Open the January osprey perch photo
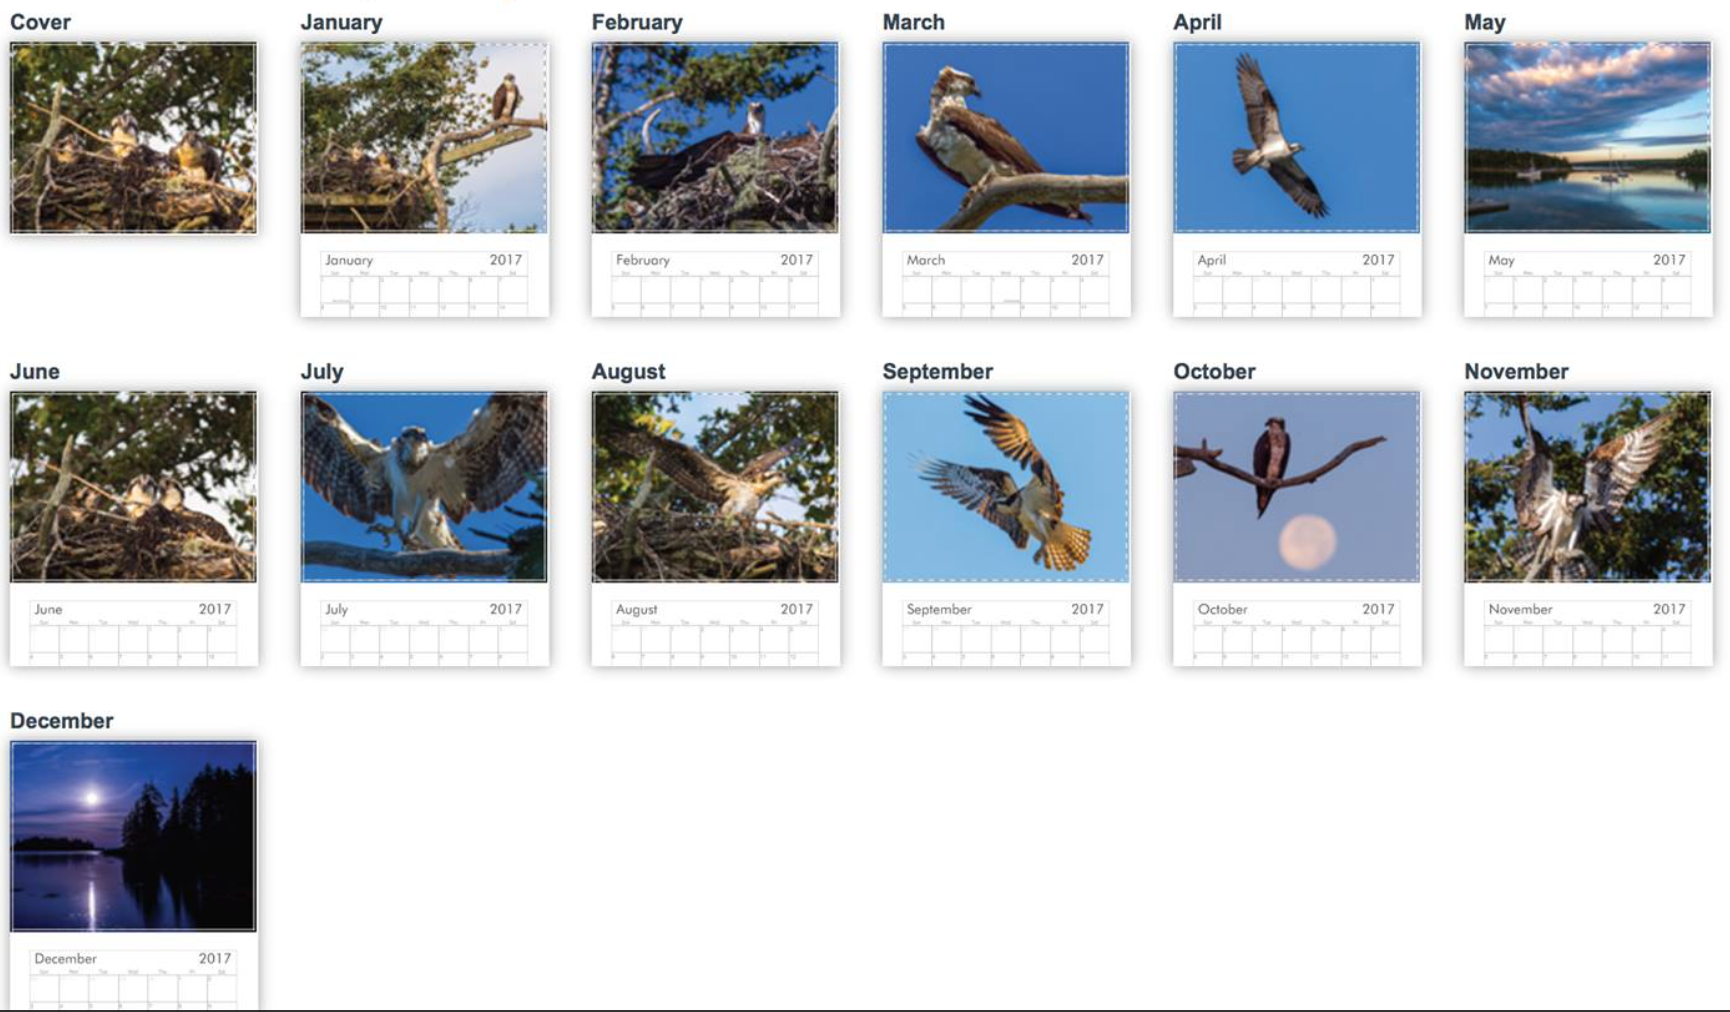This screenshot has width=1730, height=1012. pyautogui.click(x=424, y=138)
